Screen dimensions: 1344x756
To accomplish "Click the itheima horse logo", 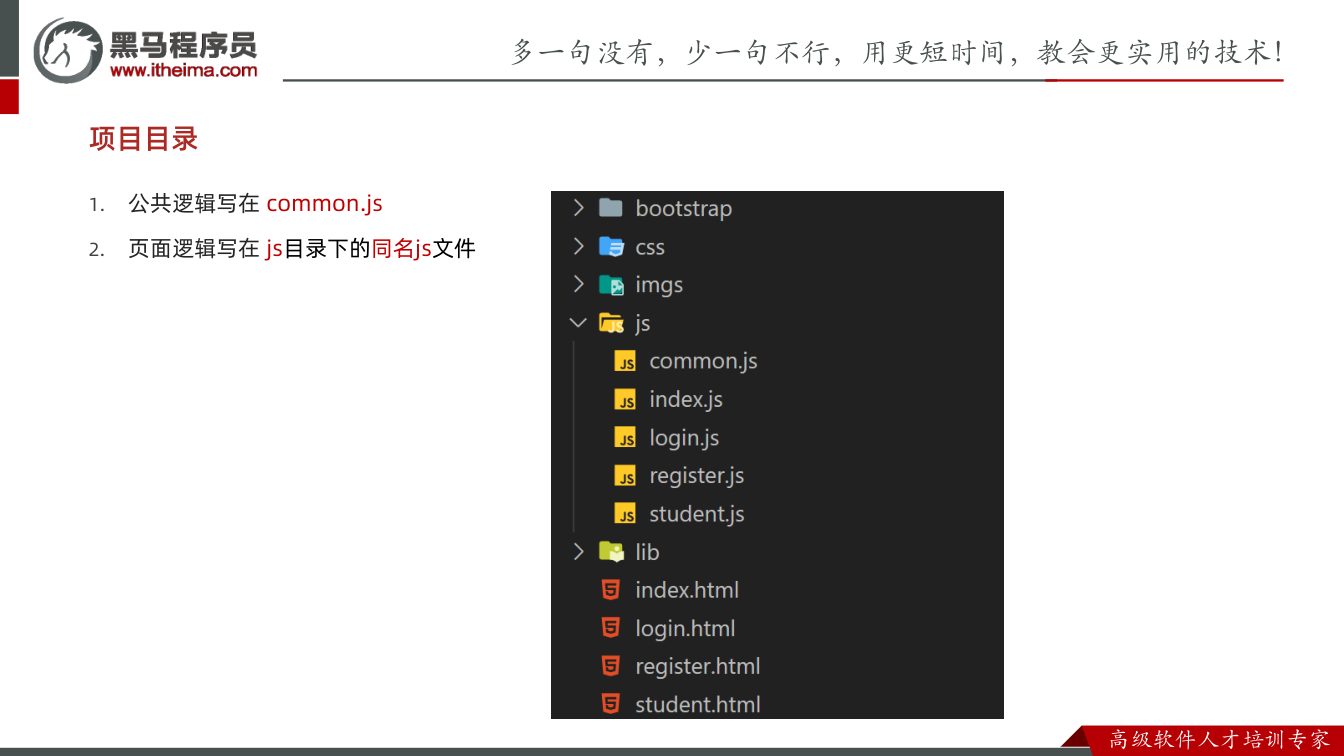I will [67, 50].
